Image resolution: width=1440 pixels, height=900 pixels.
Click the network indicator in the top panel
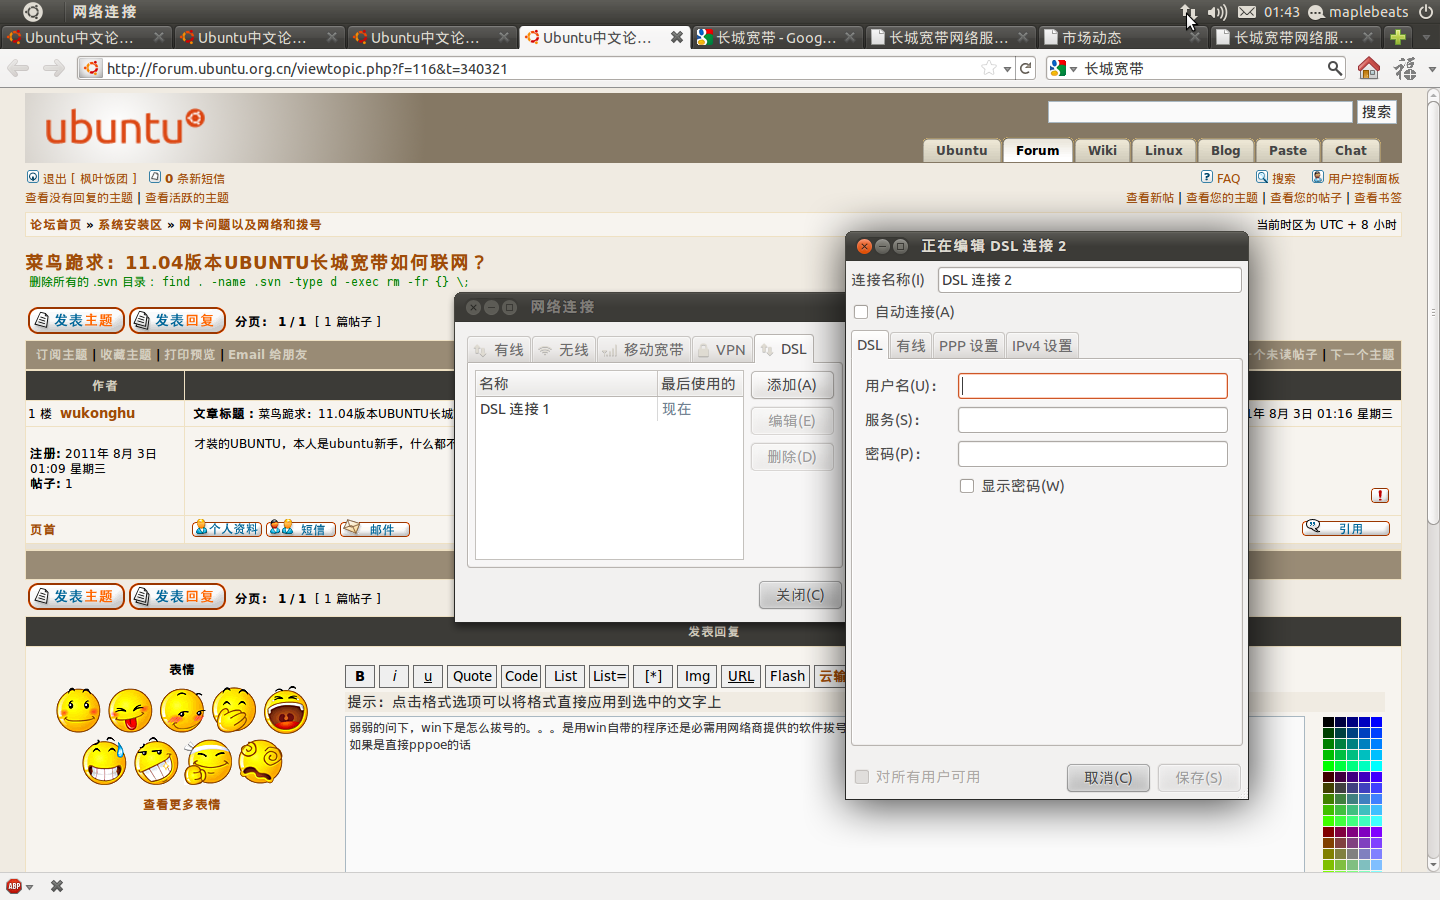pyautogui.click(x=1188, y=12)
